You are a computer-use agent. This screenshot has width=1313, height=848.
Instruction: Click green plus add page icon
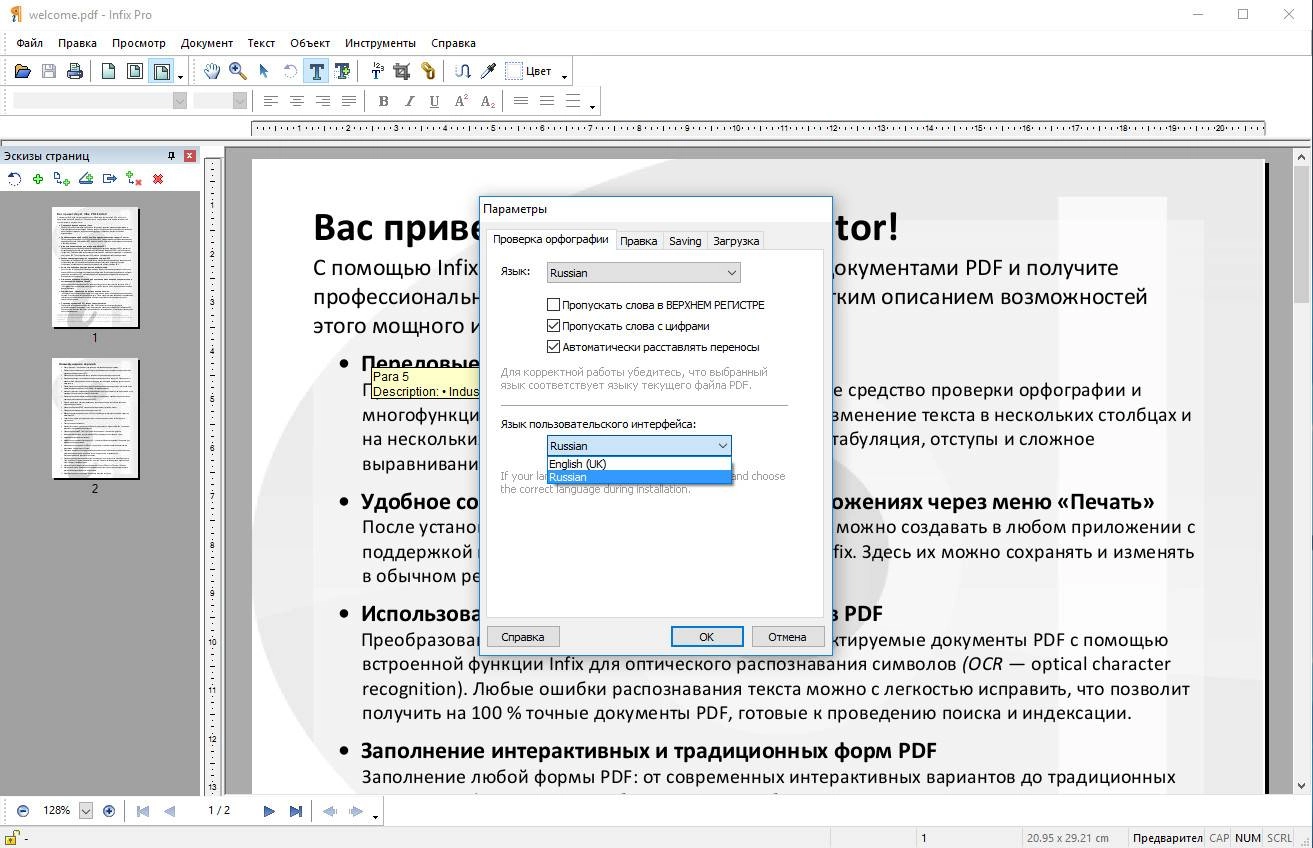(x=38, y=179)
